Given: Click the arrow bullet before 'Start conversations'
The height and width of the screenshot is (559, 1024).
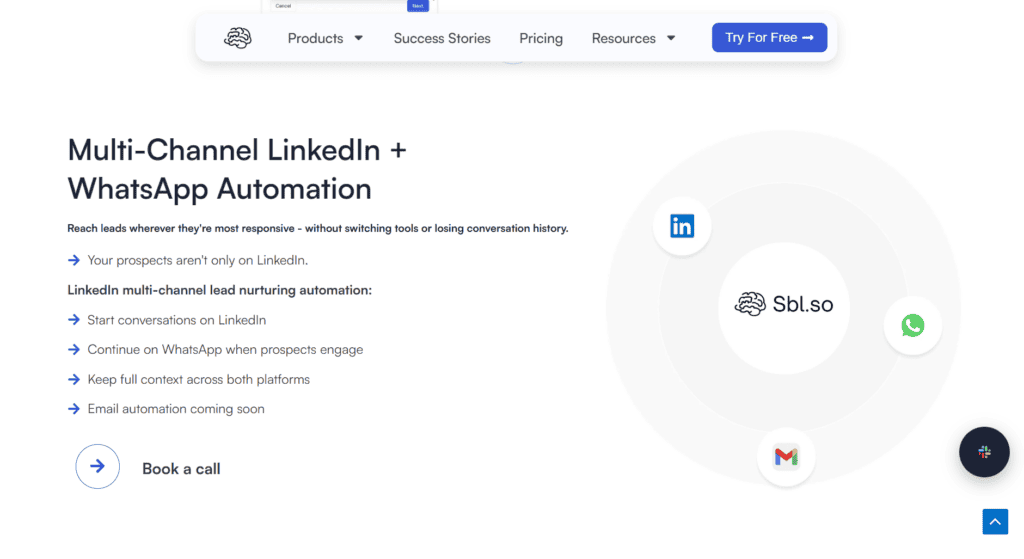Looking at the screenshot, I should pyautogui.click(x=74, y=320).
